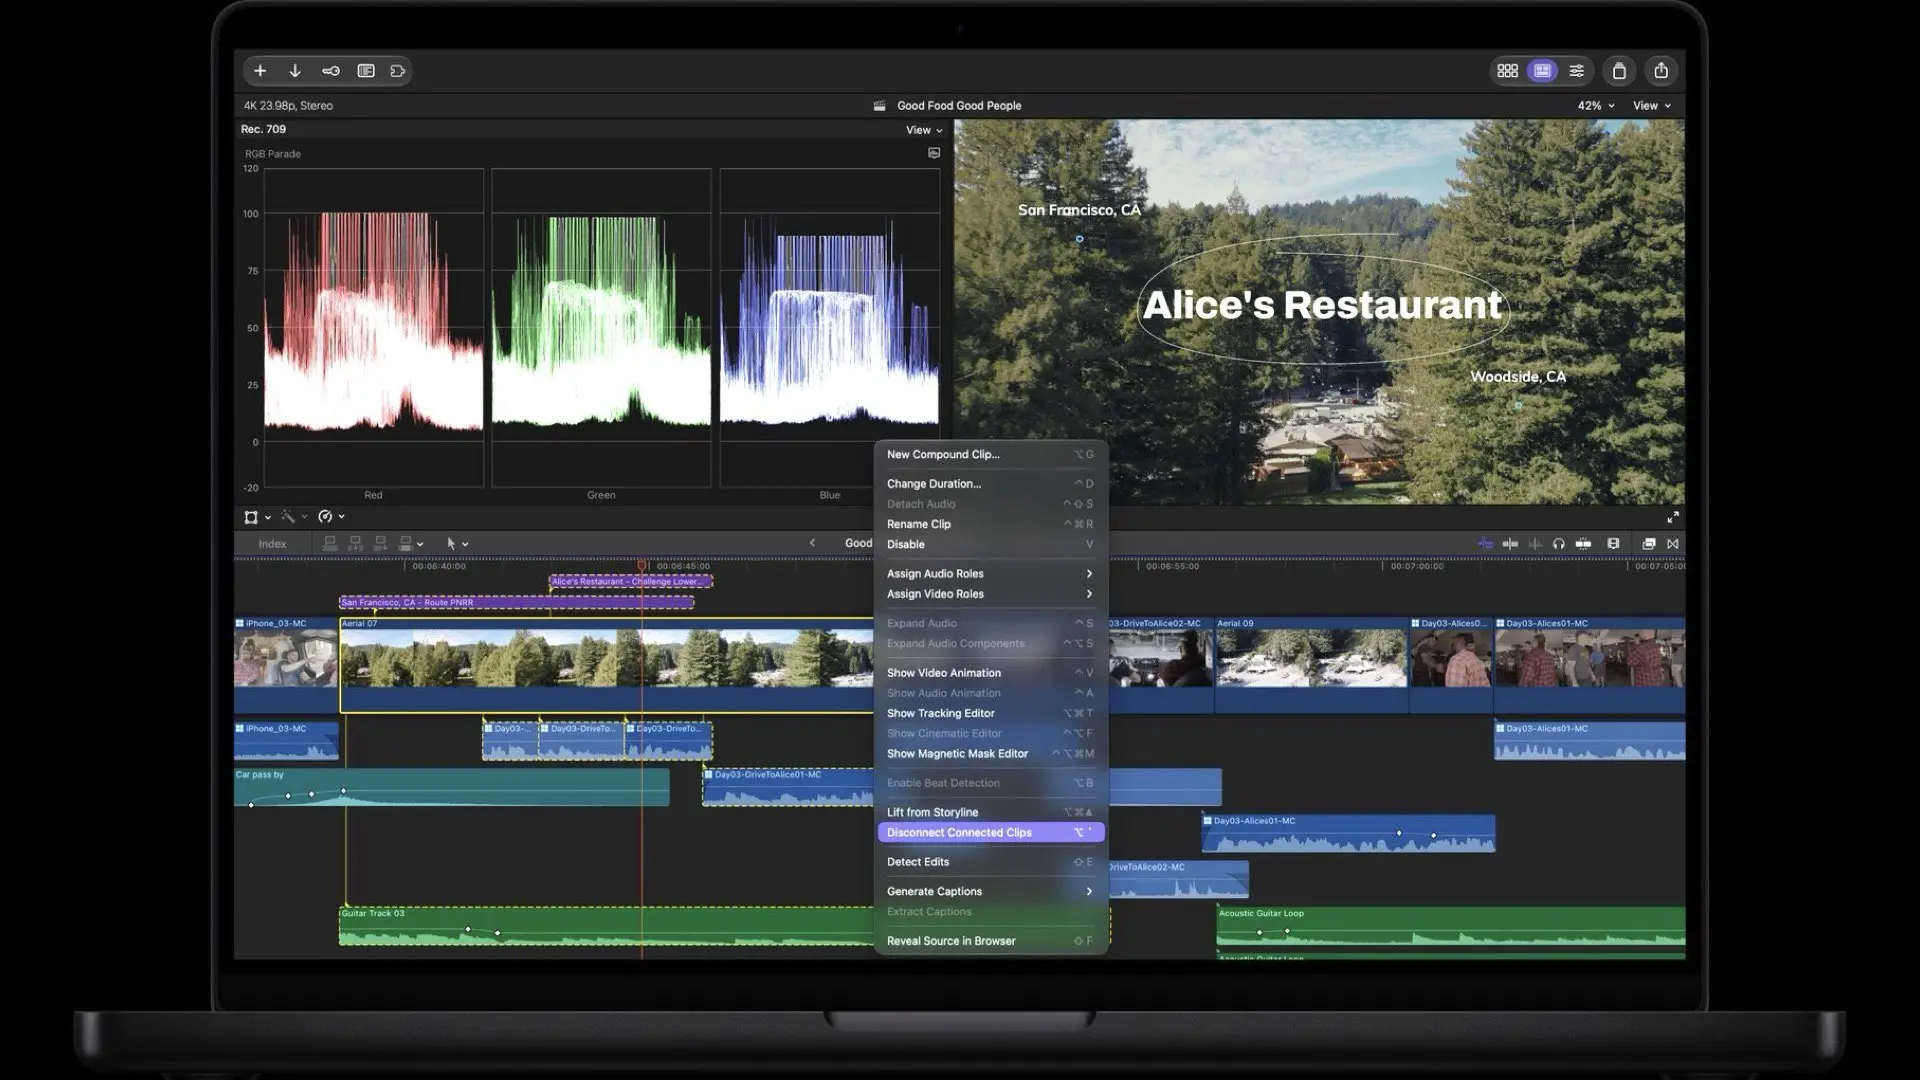The width and height of the screenshot is (1920, 1080).
Task: Click the insert clip edit icon
Action: coord(355,544)
